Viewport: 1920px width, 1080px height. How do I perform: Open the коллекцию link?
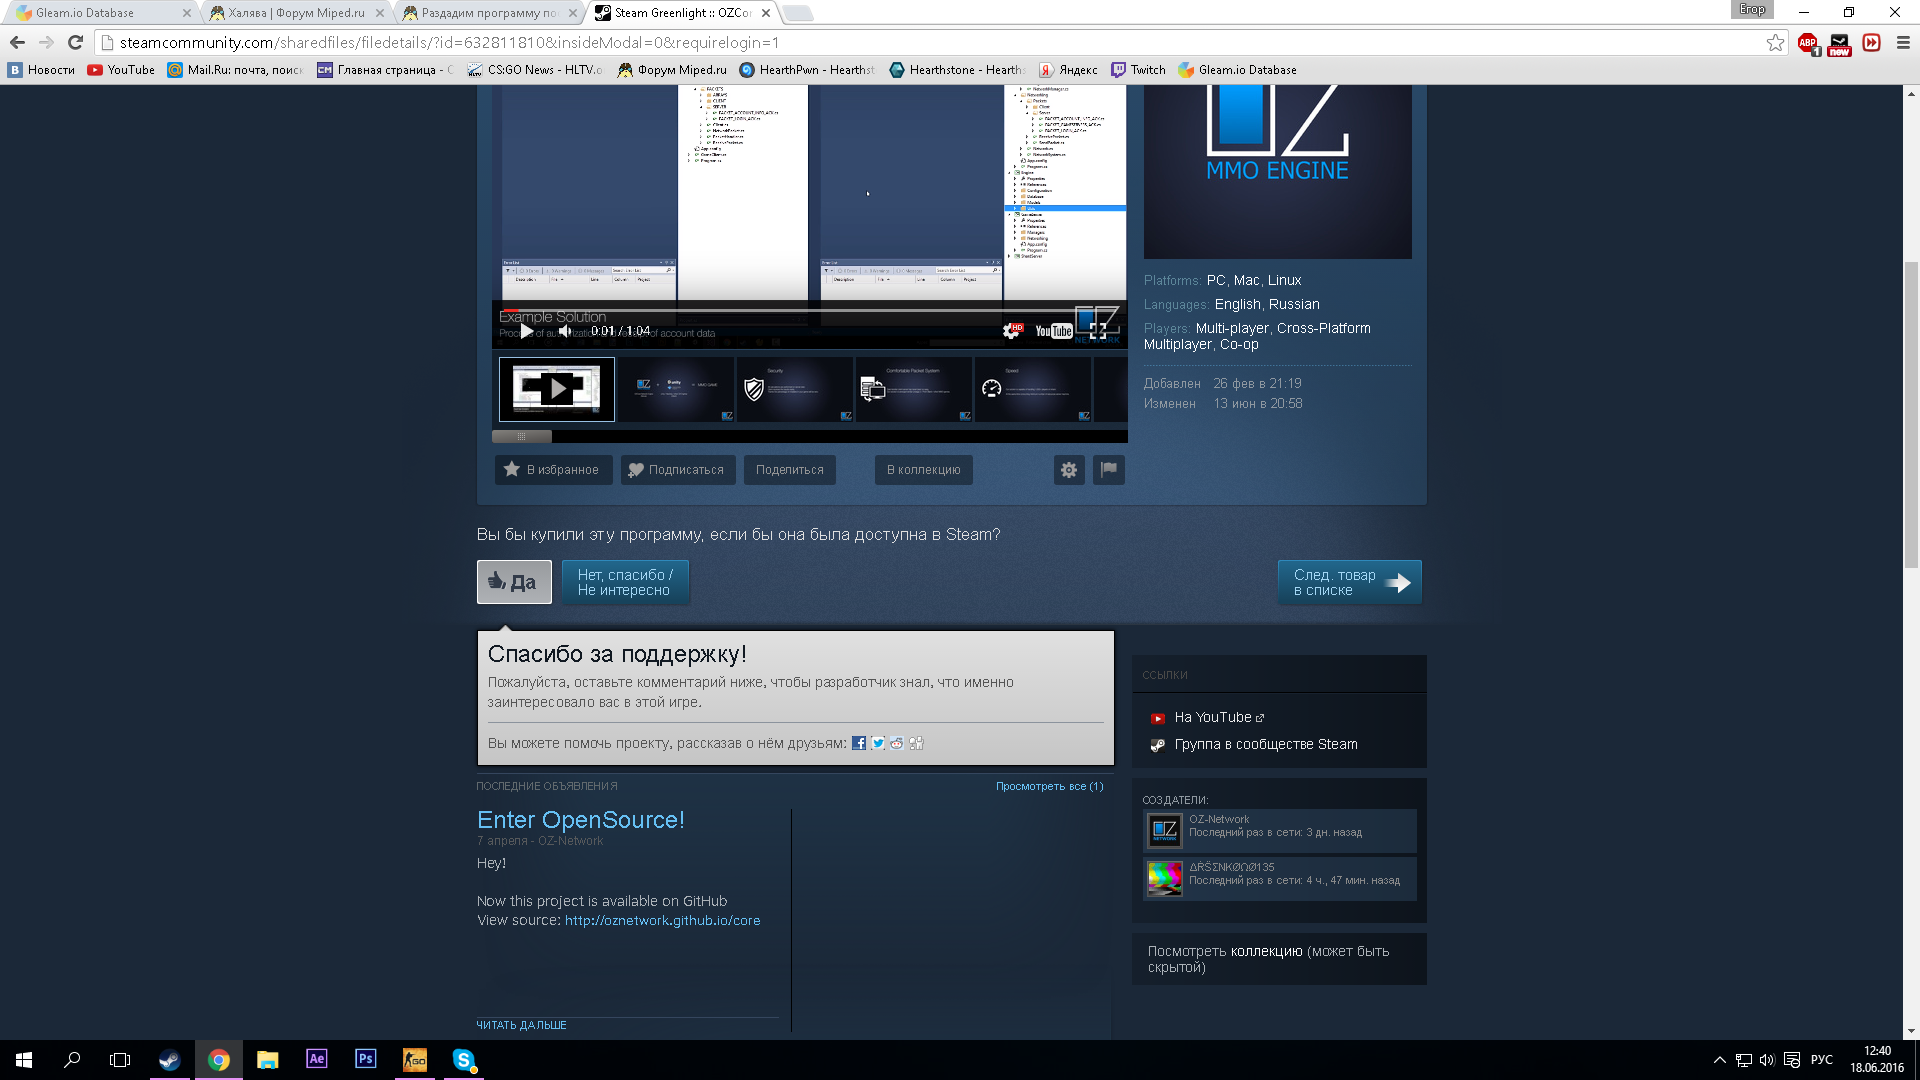pos(1266,952)
